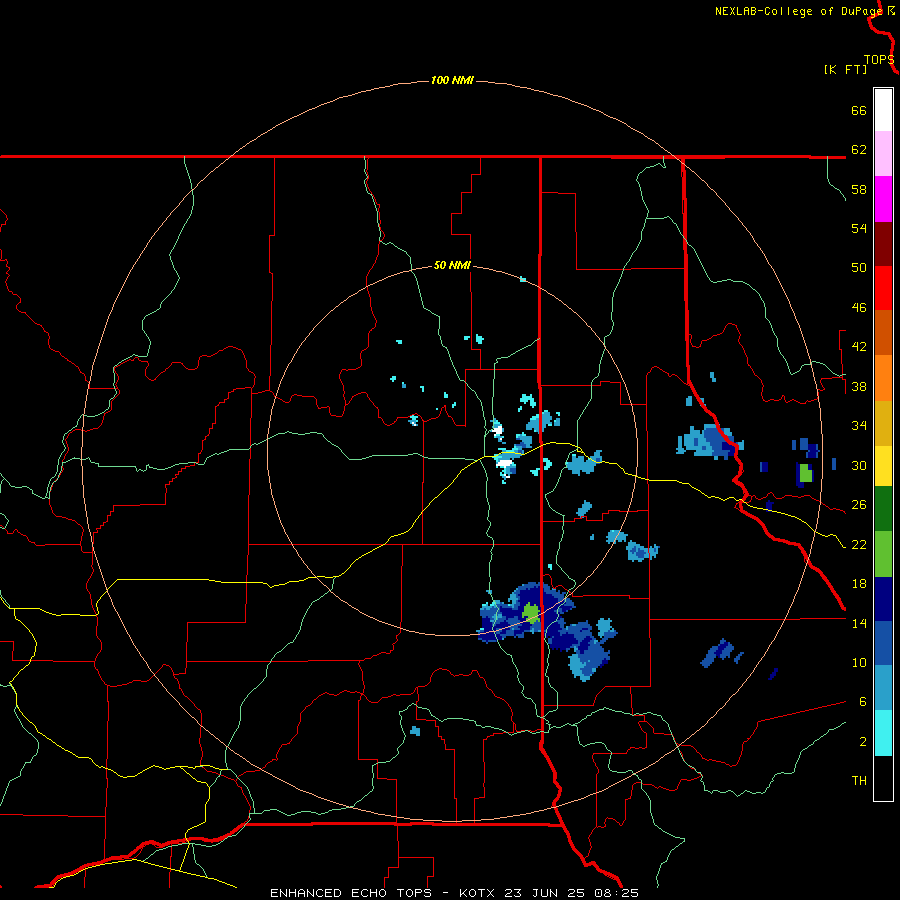Click the magenta 58 kft legend swatch

(x=883, y=199)
